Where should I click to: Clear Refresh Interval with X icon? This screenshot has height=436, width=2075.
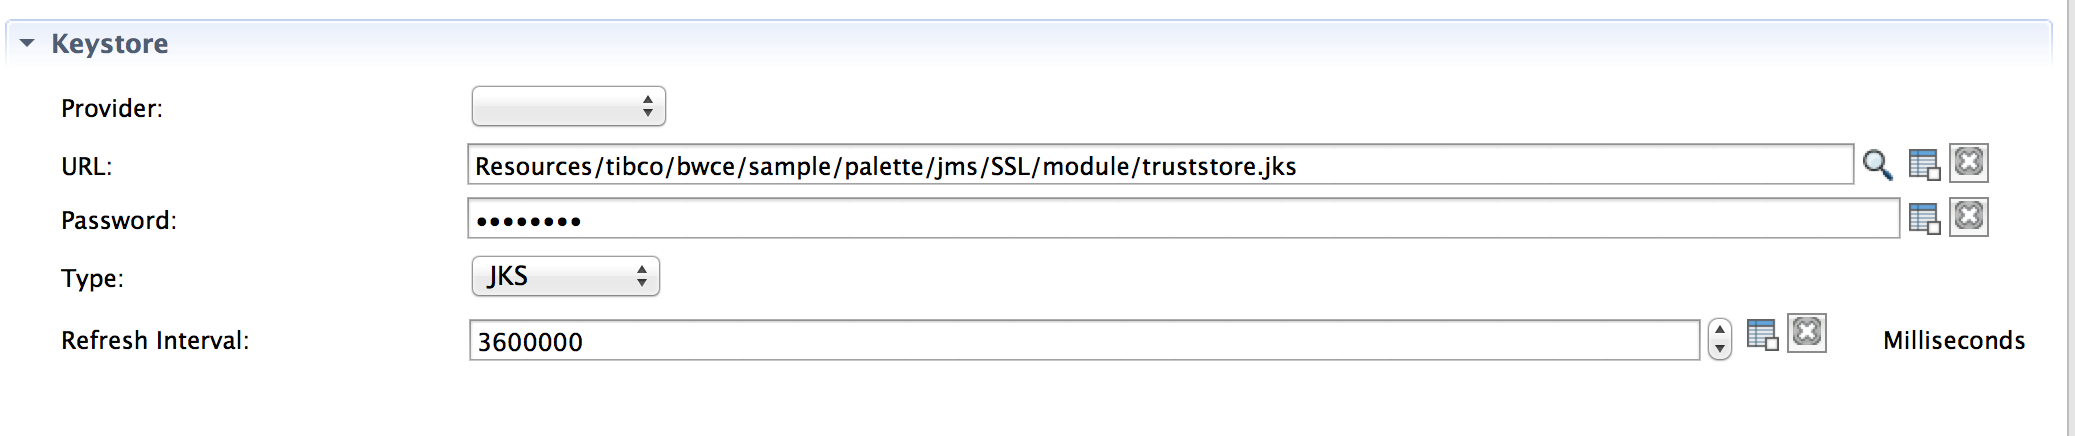1807,333
